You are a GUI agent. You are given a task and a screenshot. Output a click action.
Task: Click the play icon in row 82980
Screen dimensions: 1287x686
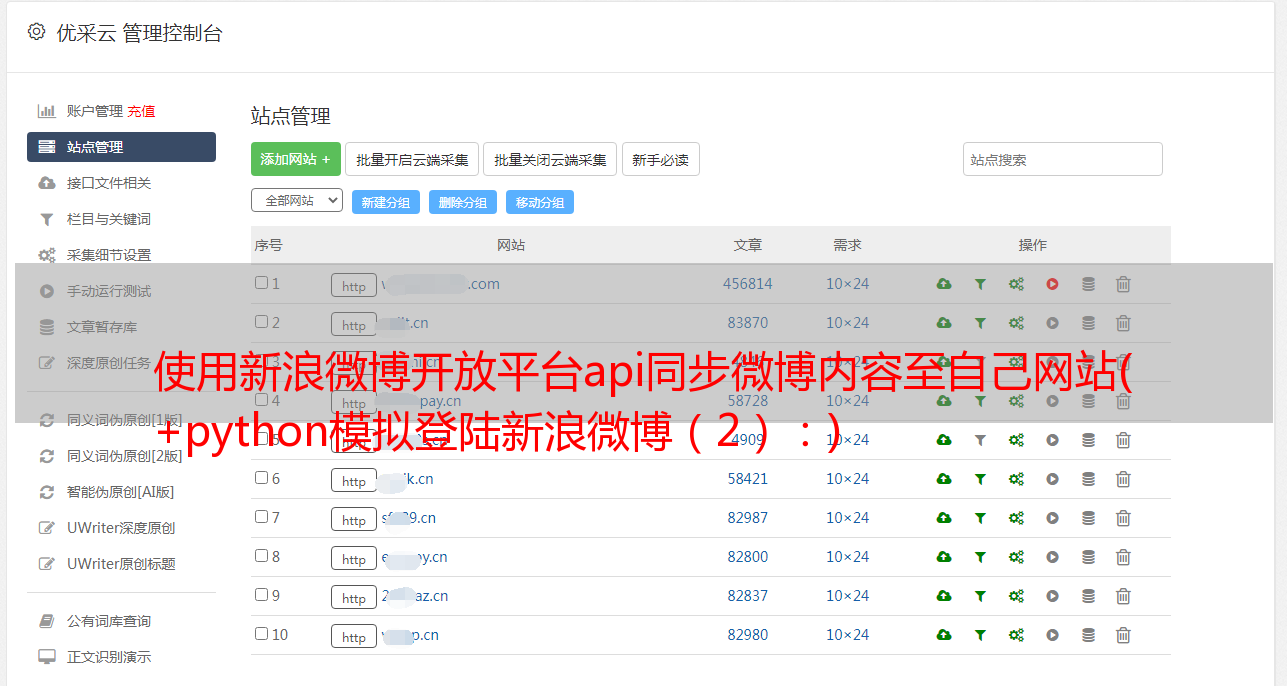(x=1052, y=635)
